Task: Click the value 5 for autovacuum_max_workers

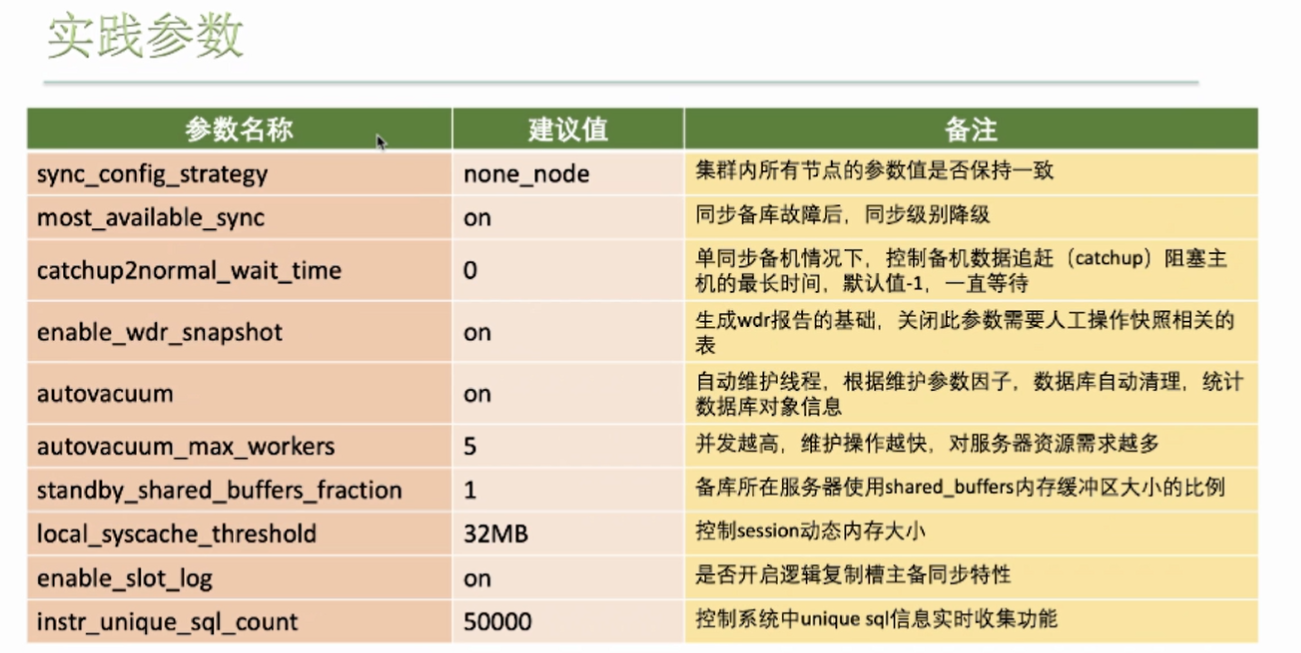Action: click(568, 446)
